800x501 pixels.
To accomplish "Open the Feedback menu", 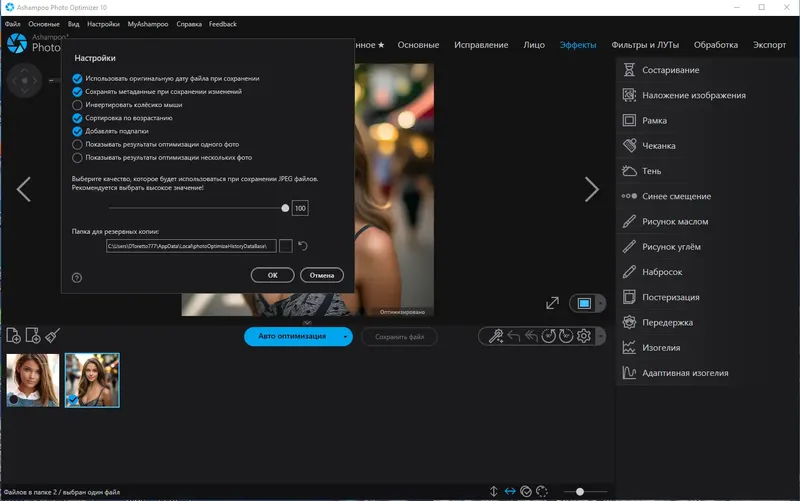I will (x=222, y=24).
